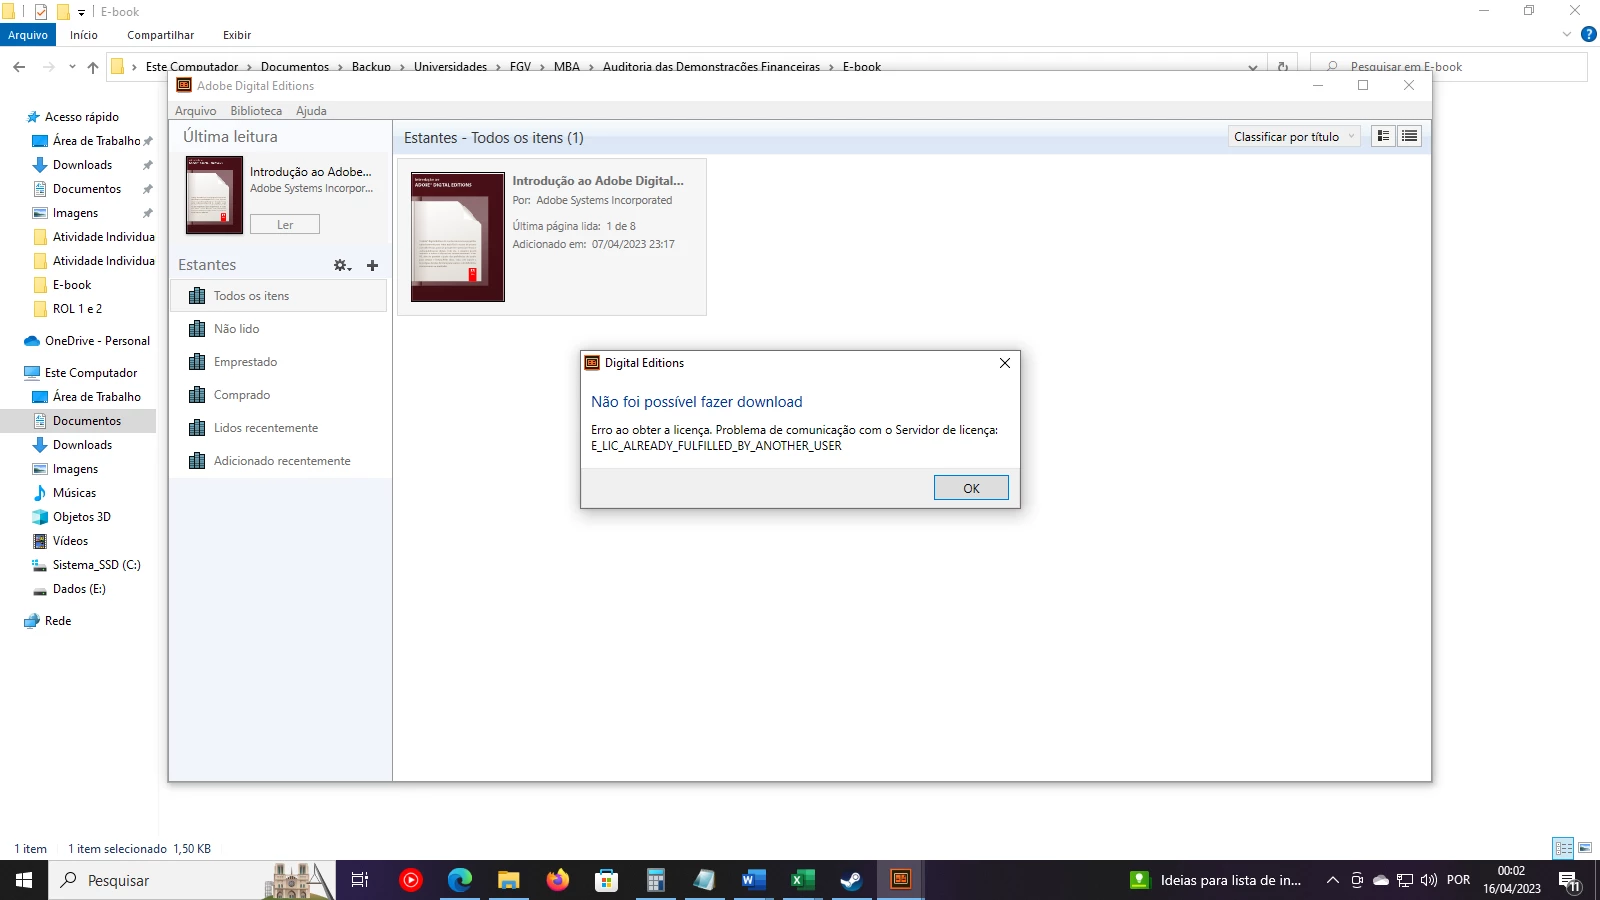Click the Explorer back arrow

(19, 67)
